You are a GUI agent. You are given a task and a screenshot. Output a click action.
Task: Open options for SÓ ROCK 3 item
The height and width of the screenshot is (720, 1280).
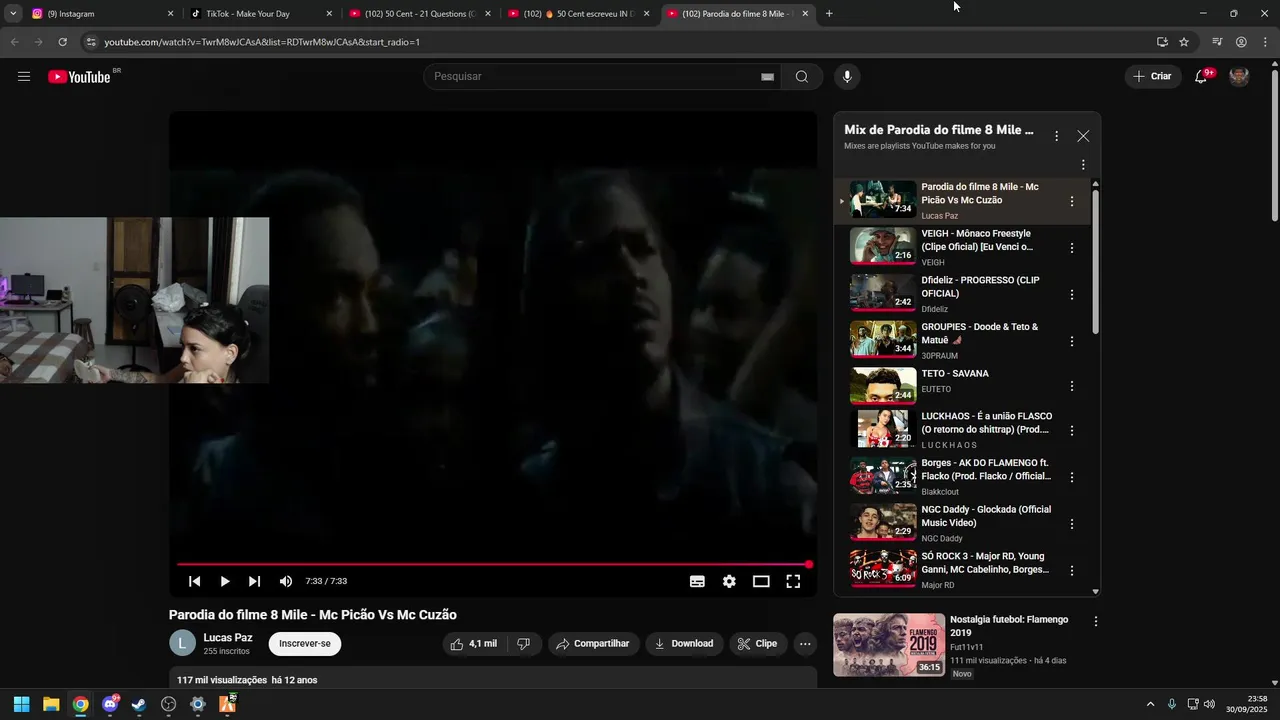tap(1072, 571)
